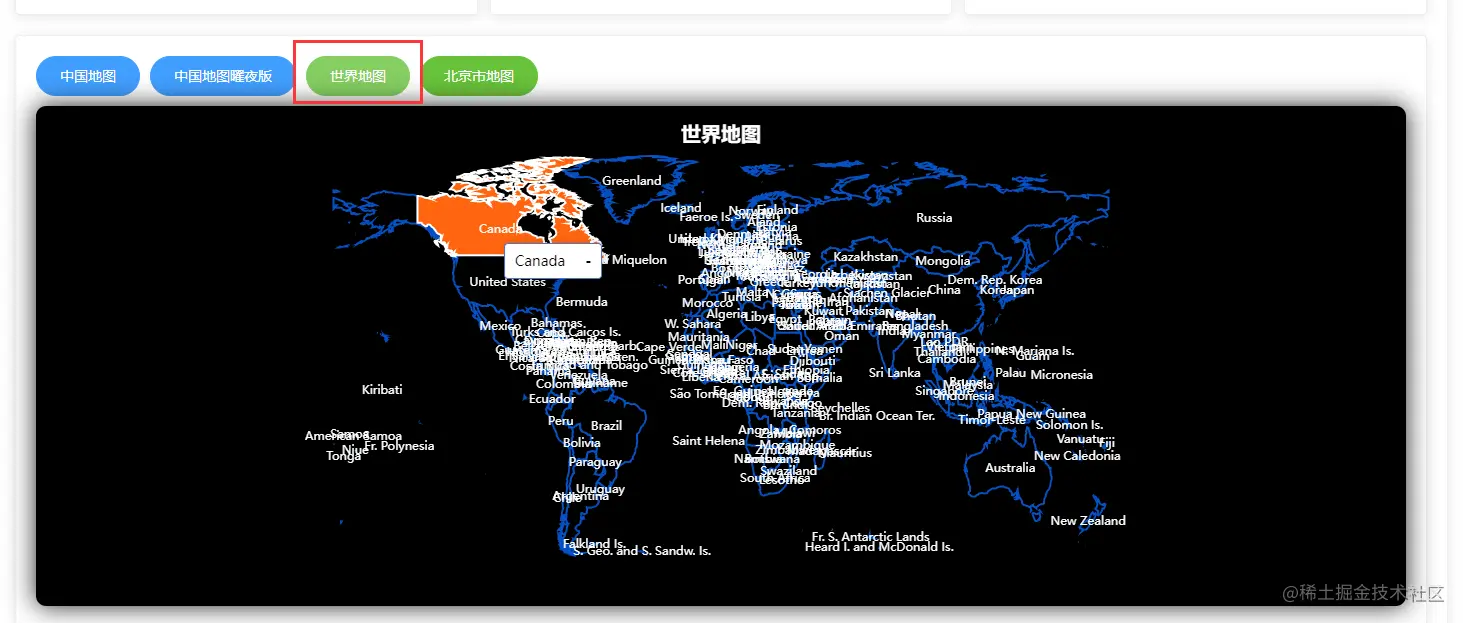The width and height of the screenshot is (1463, 623).
Task: Click the New Zealand label
Action: coord(1088,521)
